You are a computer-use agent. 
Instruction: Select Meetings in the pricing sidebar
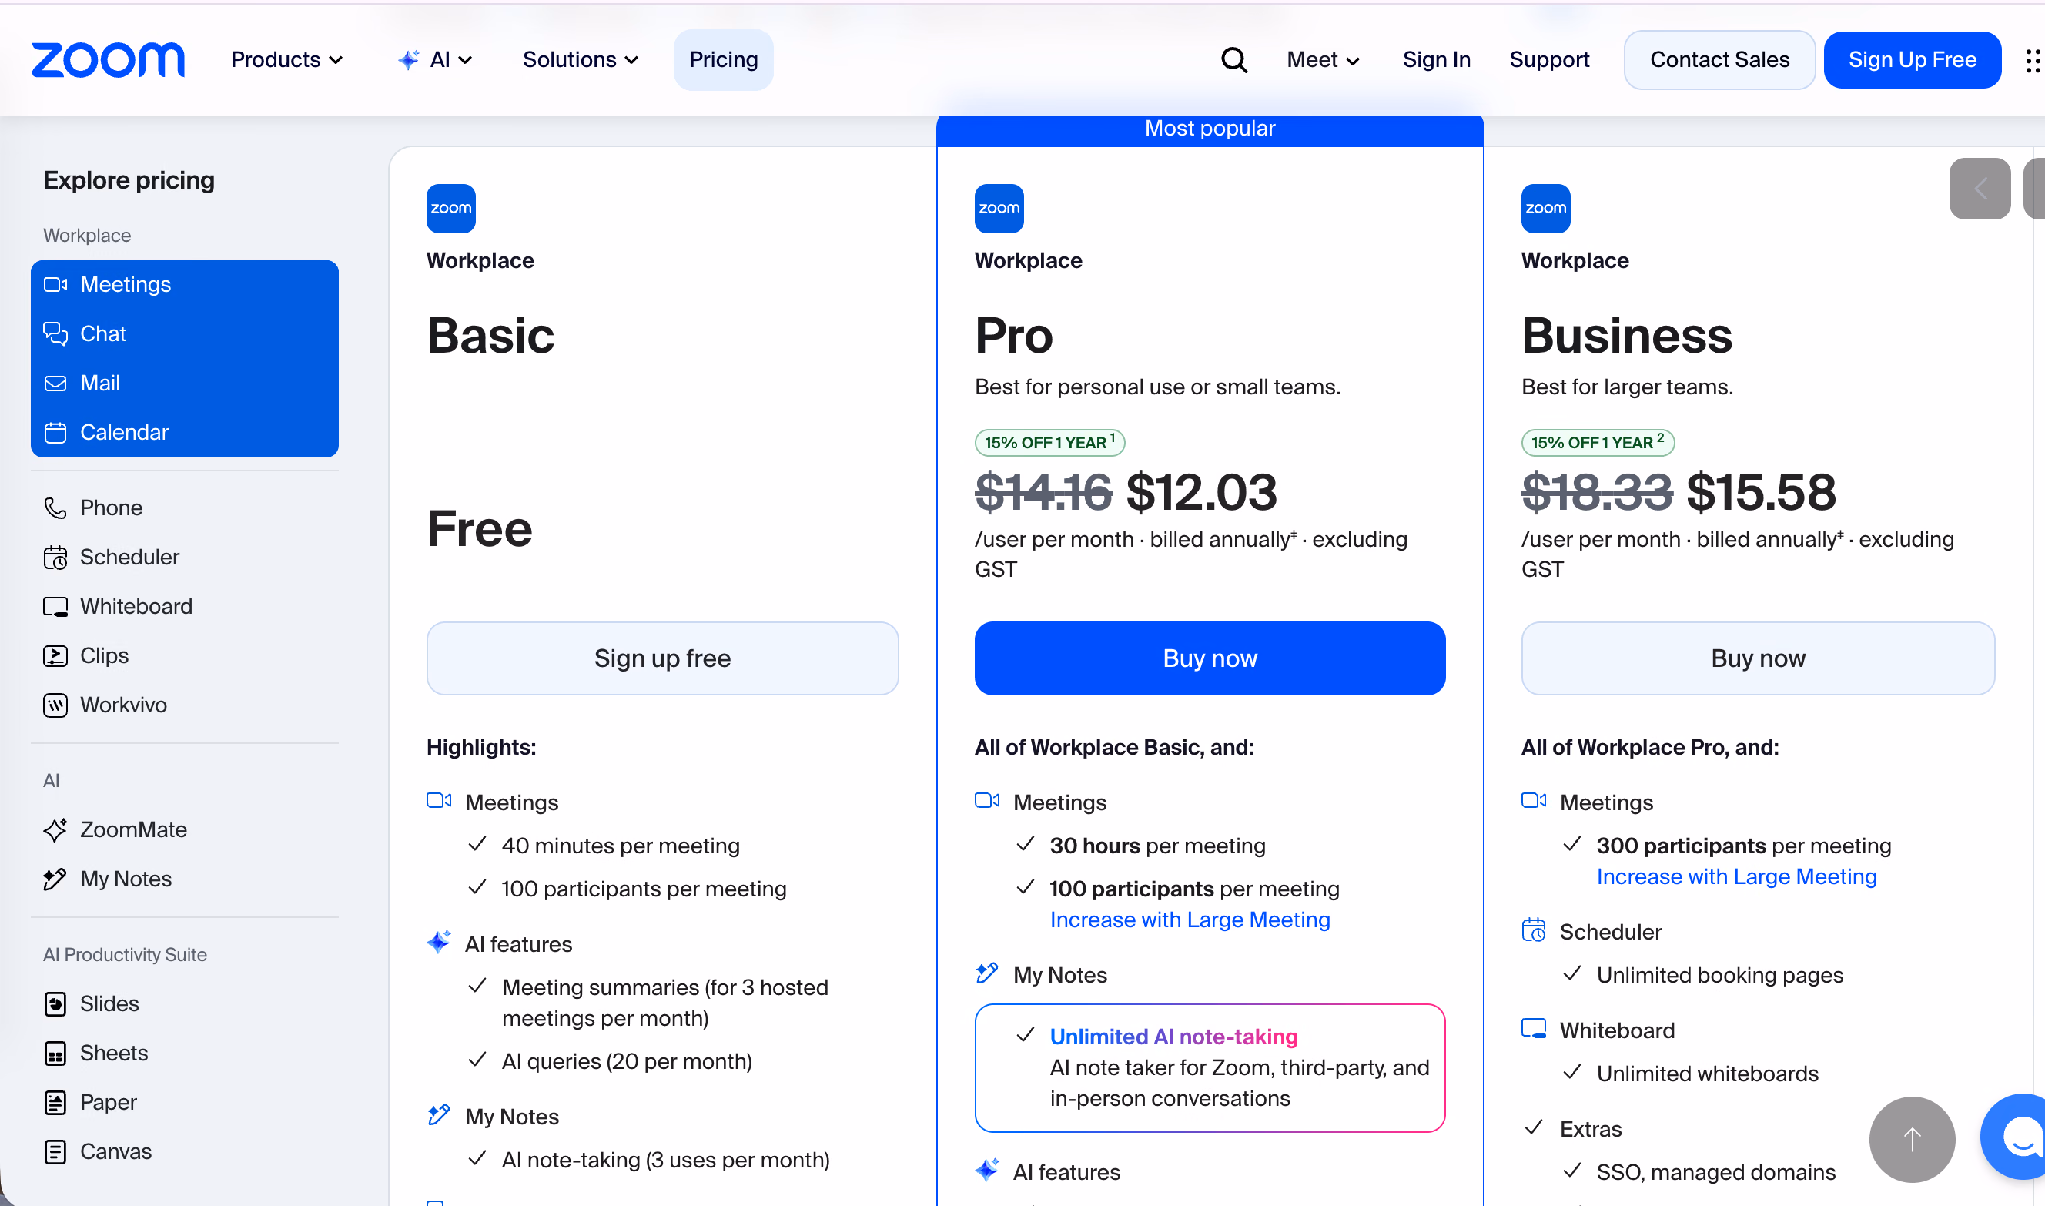[x=185, y=285]
